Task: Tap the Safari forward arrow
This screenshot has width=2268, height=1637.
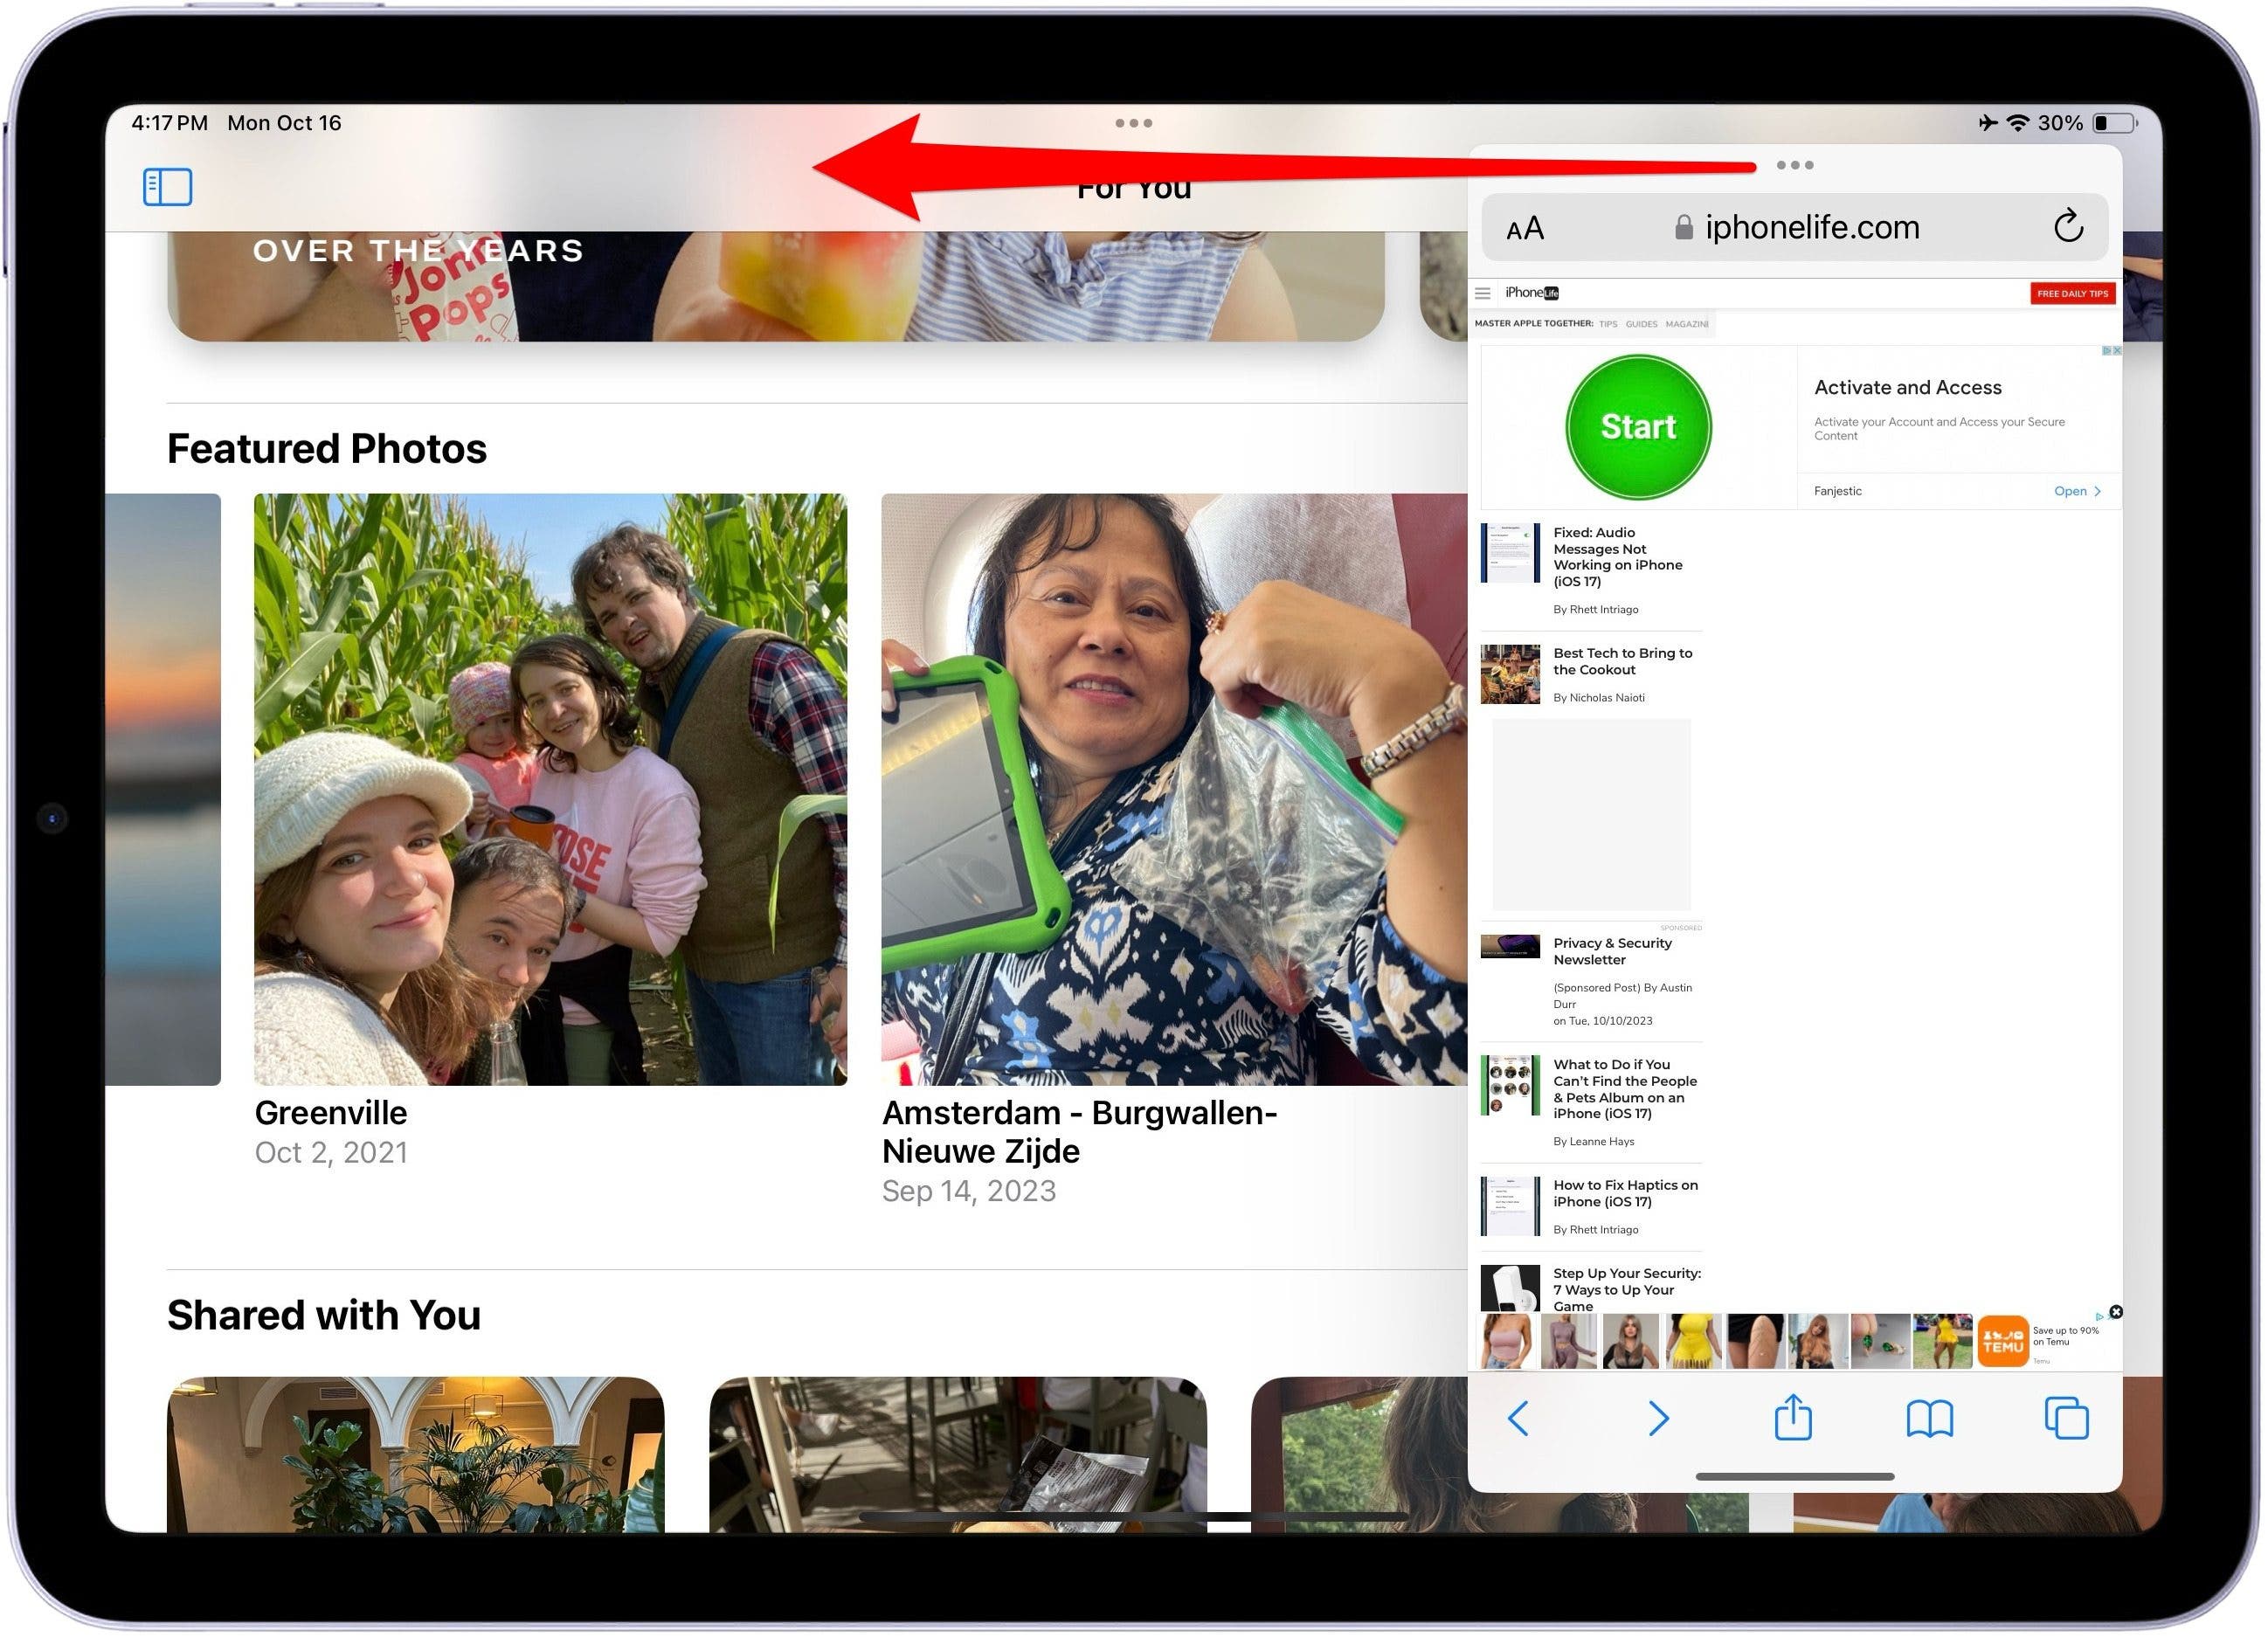Action: (x=1657, y=1419)
